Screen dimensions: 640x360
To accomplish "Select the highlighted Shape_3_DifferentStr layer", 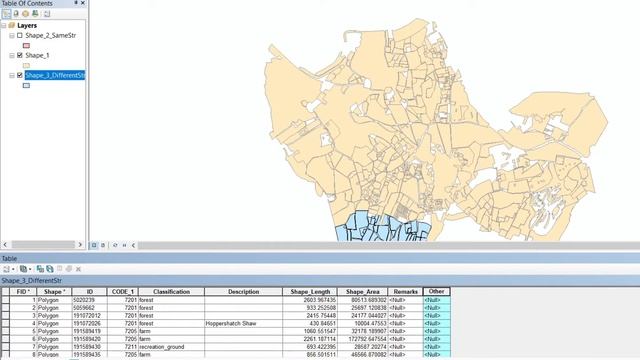I will [x=55, y=75].
